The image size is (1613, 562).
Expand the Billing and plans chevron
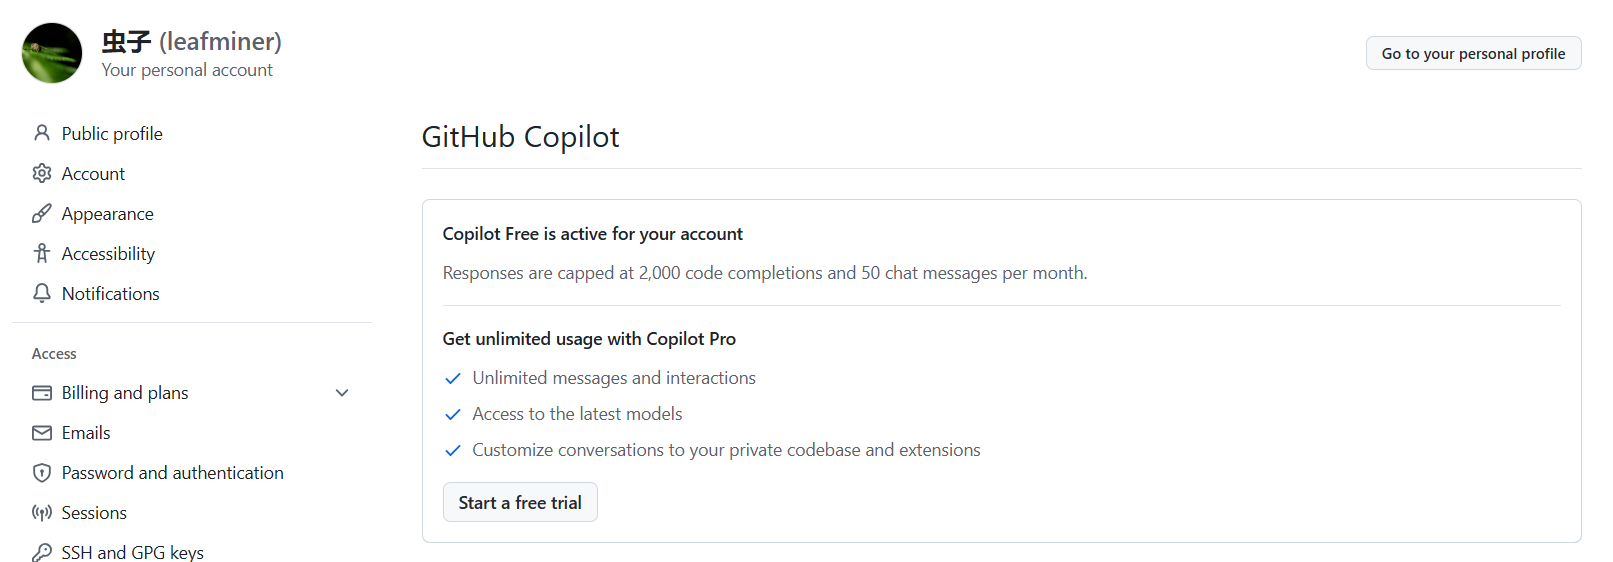[342, 393]
